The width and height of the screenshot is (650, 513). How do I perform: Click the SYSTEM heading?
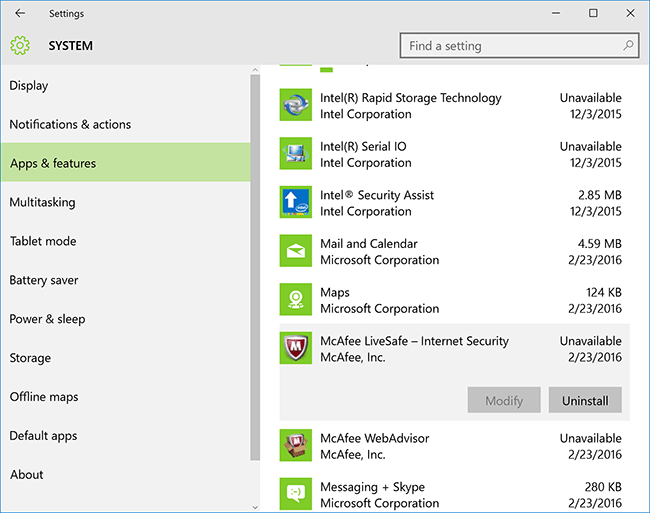pos(70,46)
